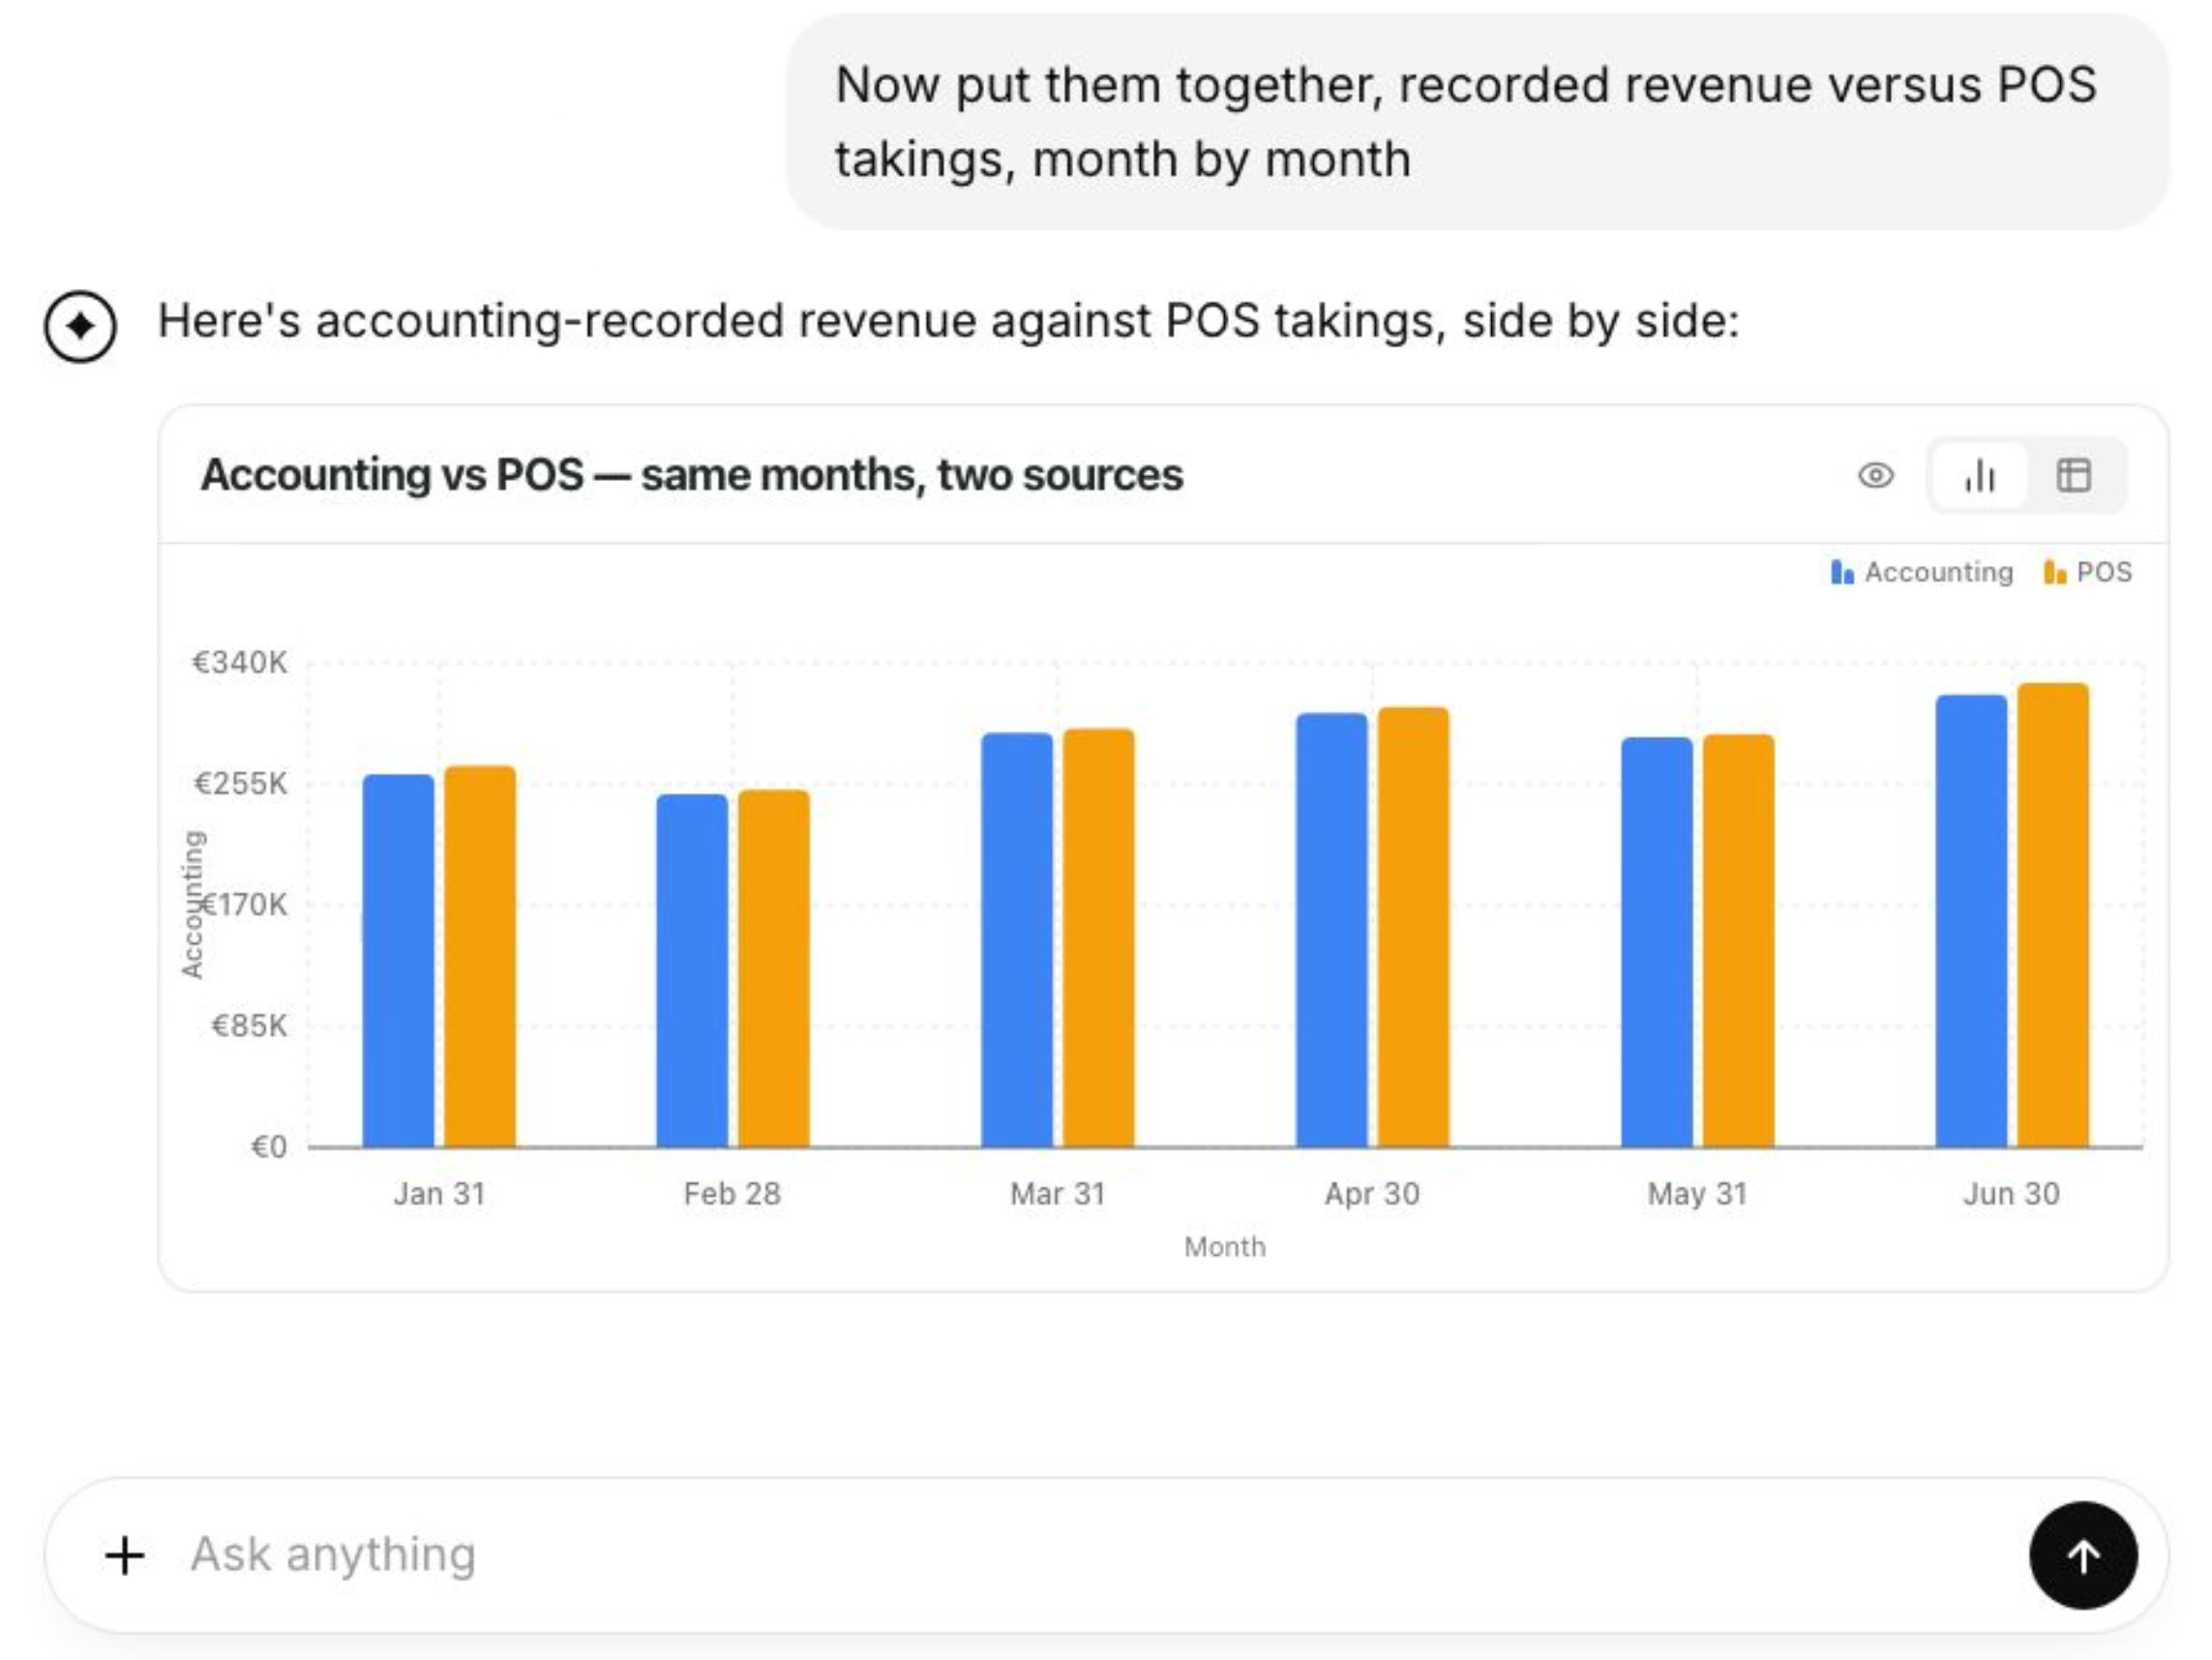Select the Feb 28 POS orange bar
This screenshot has width=2212, height=1660.
[774, 968]
